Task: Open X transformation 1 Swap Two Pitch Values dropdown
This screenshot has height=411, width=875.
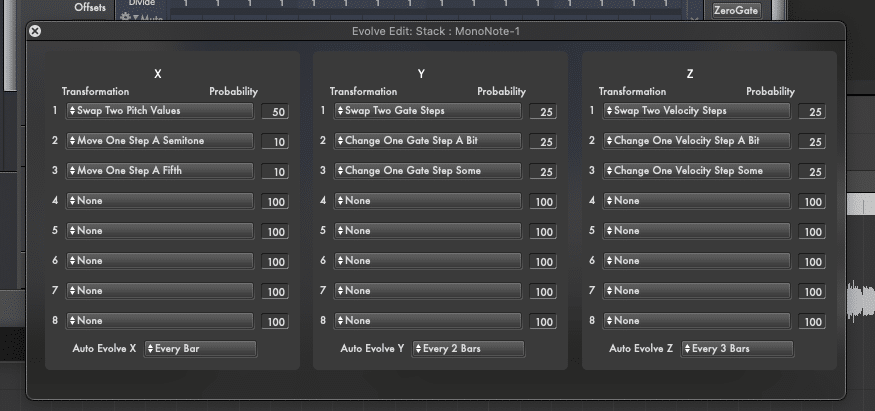Action: point(160,110)
